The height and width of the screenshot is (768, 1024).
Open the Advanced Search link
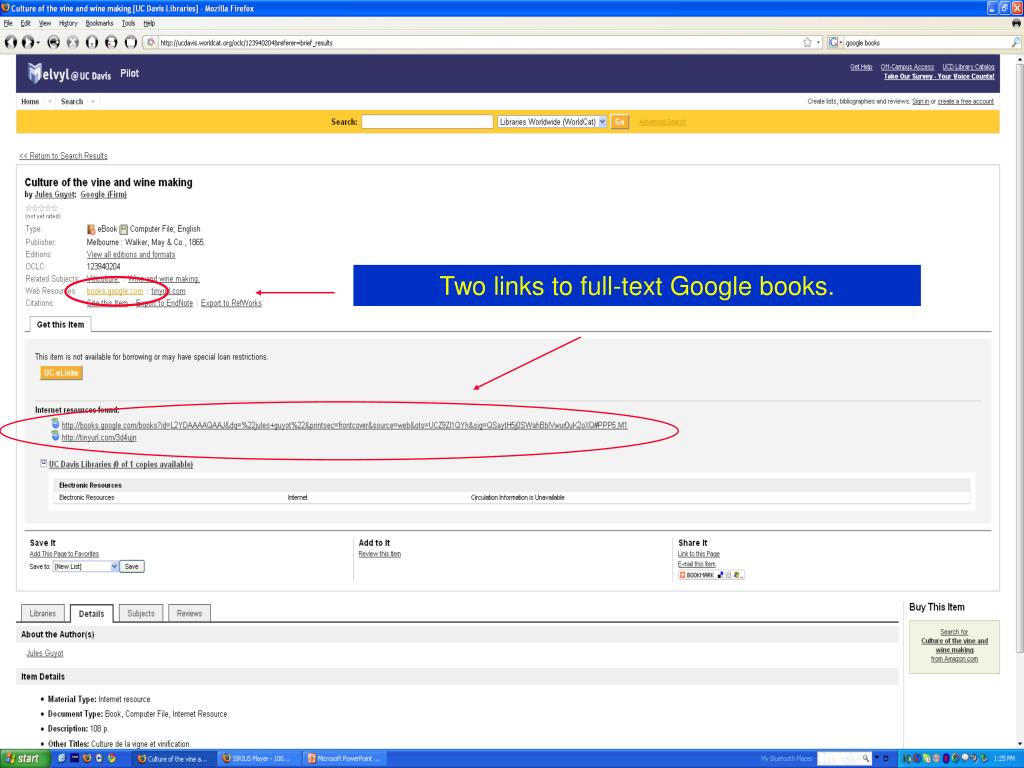pos(662,122)
